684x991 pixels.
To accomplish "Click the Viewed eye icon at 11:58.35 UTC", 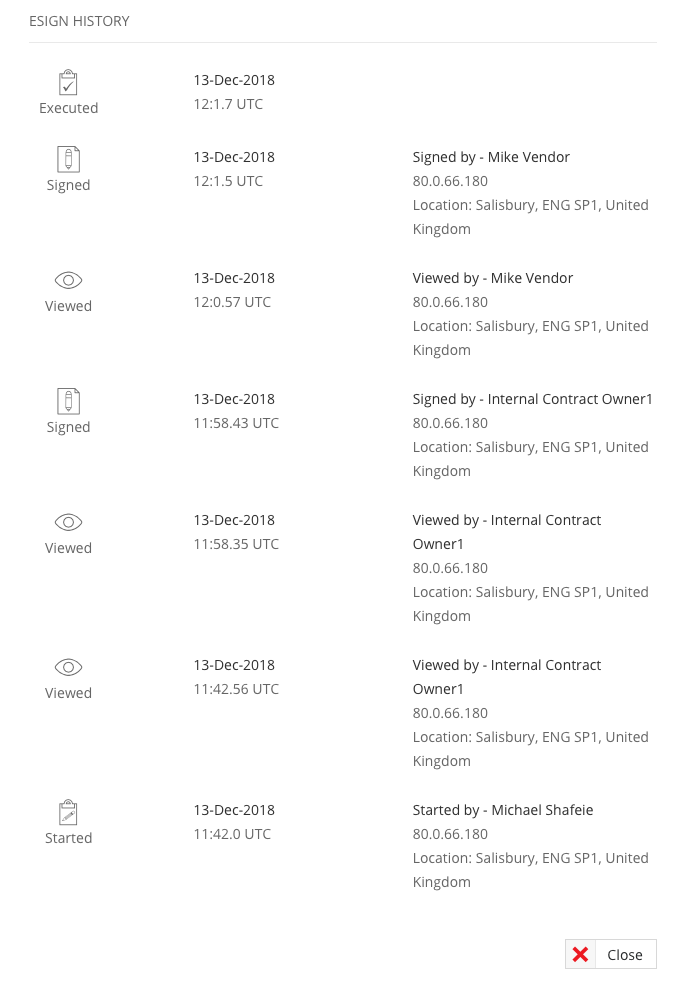I will tap(68, 522).
